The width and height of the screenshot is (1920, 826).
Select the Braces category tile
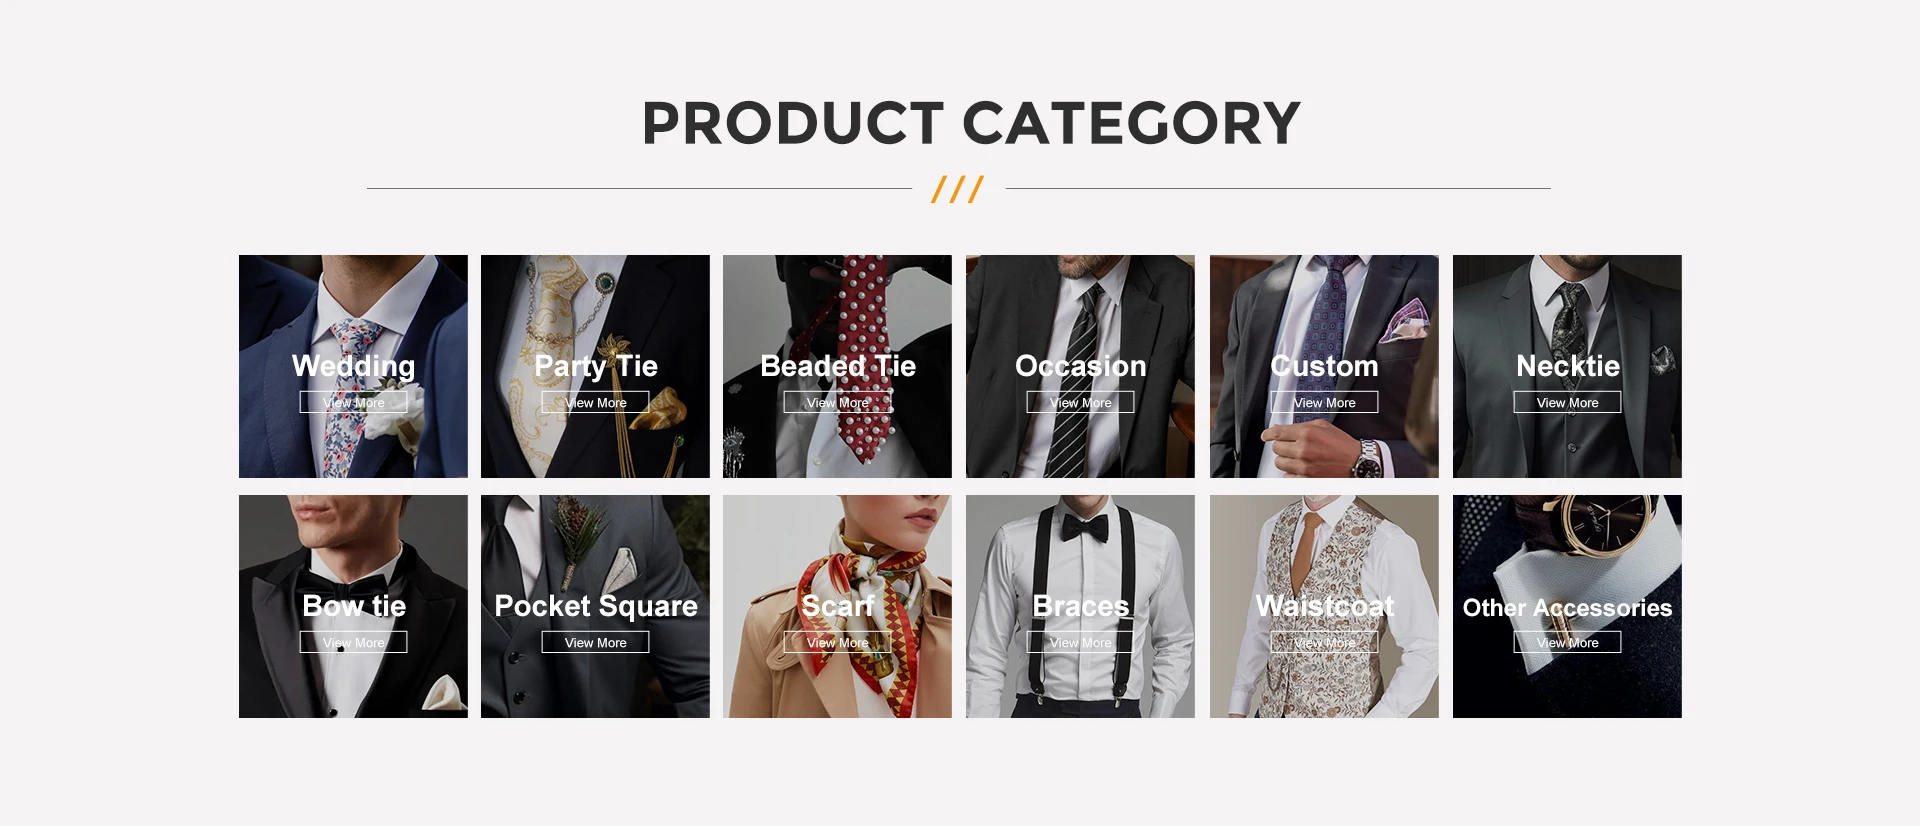point(1080,606)
